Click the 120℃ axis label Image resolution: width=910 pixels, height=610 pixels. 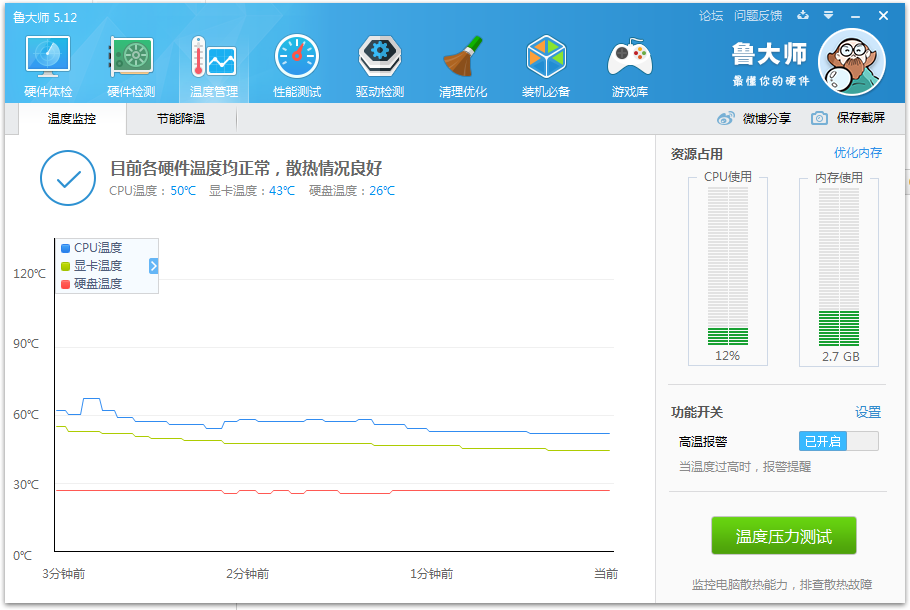pos(29,274)
